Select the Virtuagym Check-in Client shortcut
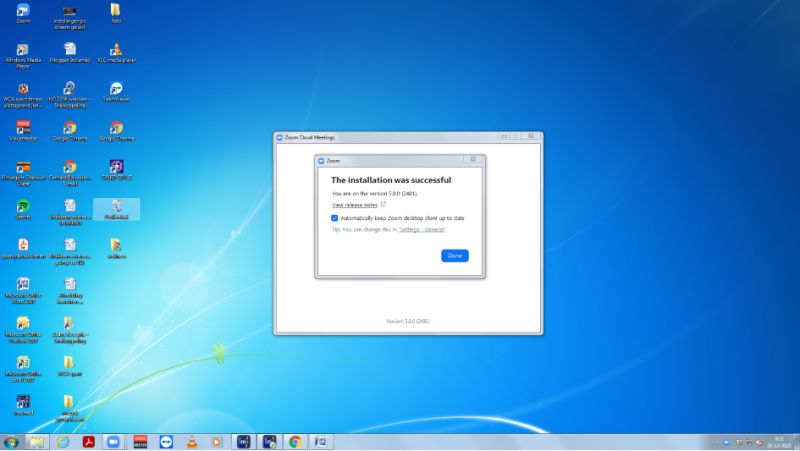800x451 pixels. [x=23, y=173]
